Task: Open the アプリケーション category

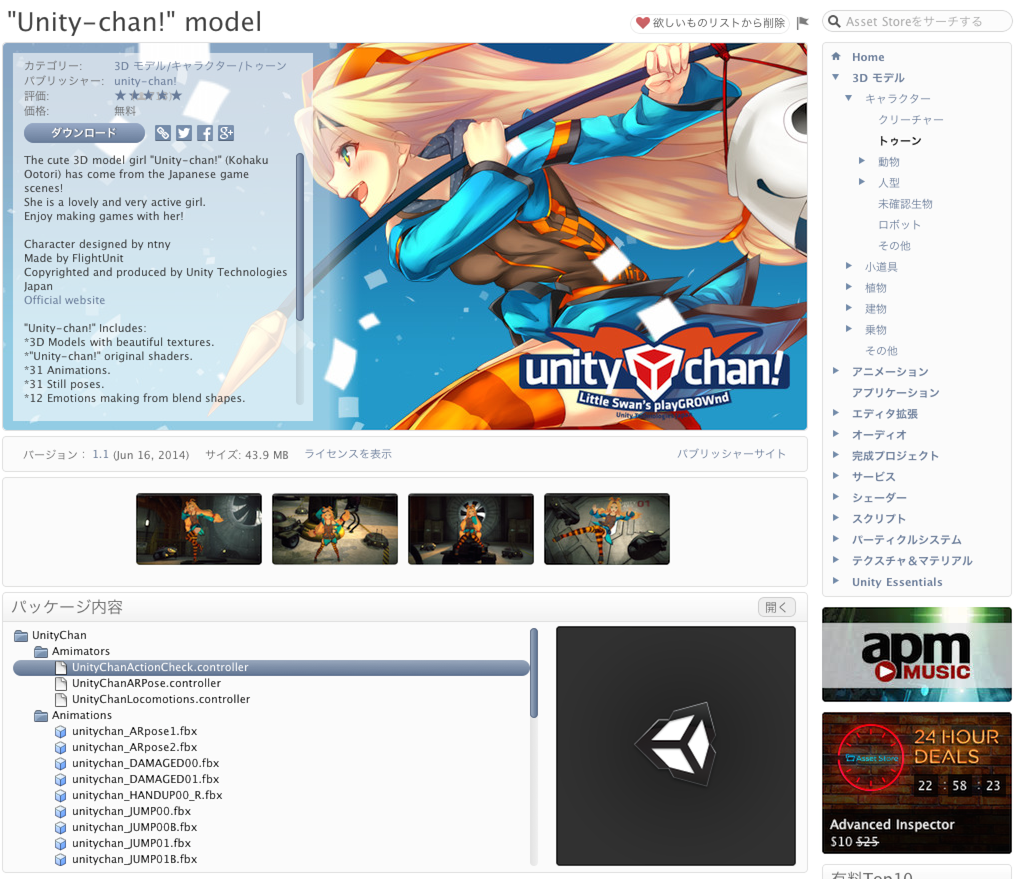Action: click(896, 392)
